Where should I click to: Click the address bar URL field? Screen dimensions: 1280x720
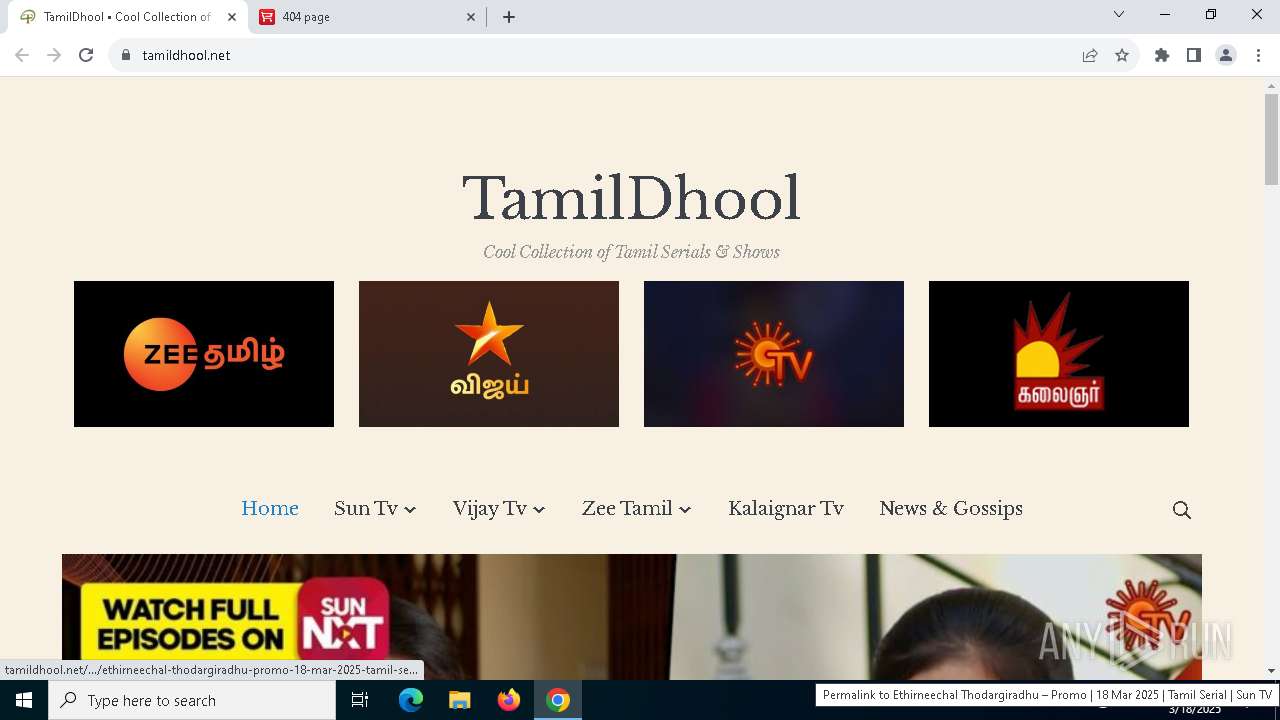(x=600, y=55)
